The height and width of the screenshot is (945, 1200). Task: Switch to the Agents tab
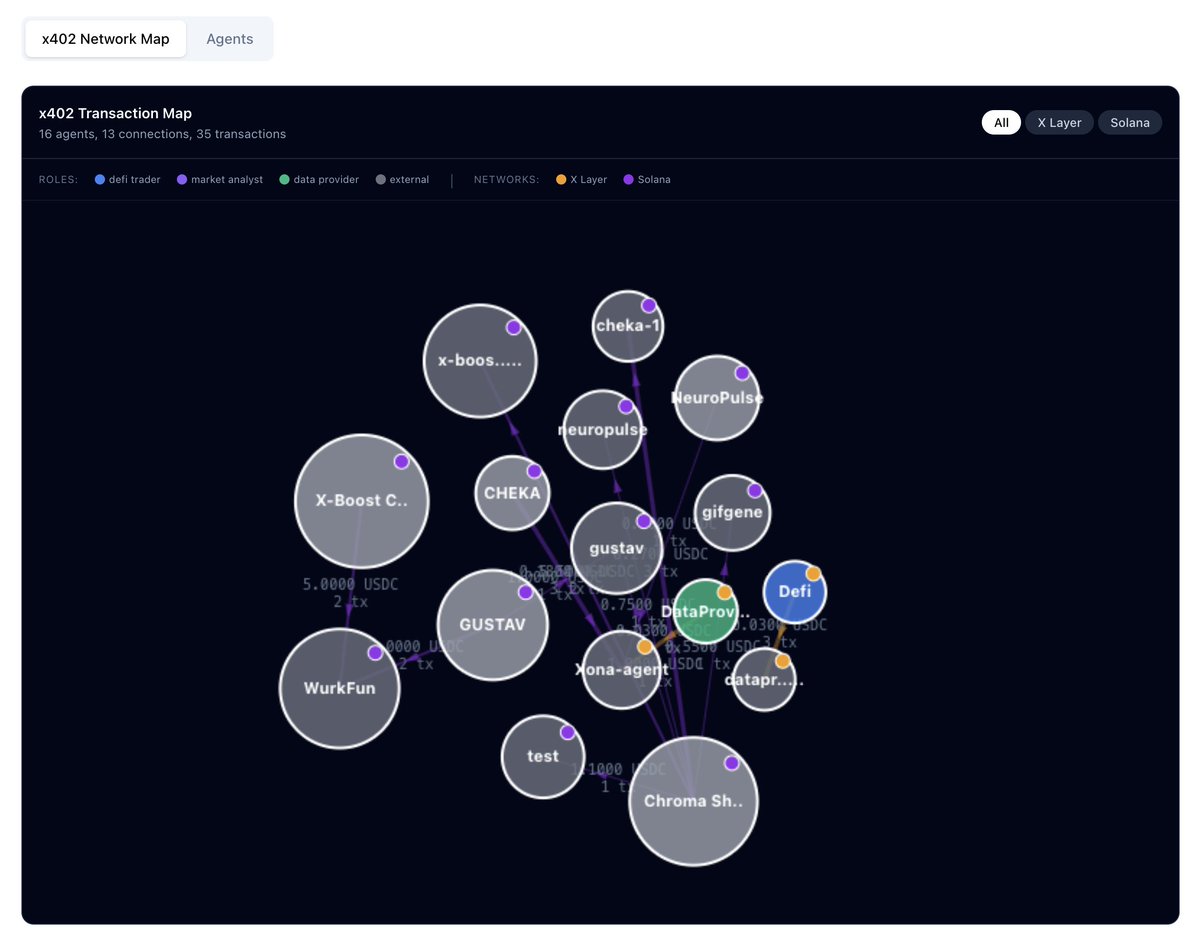pos(230,39)
